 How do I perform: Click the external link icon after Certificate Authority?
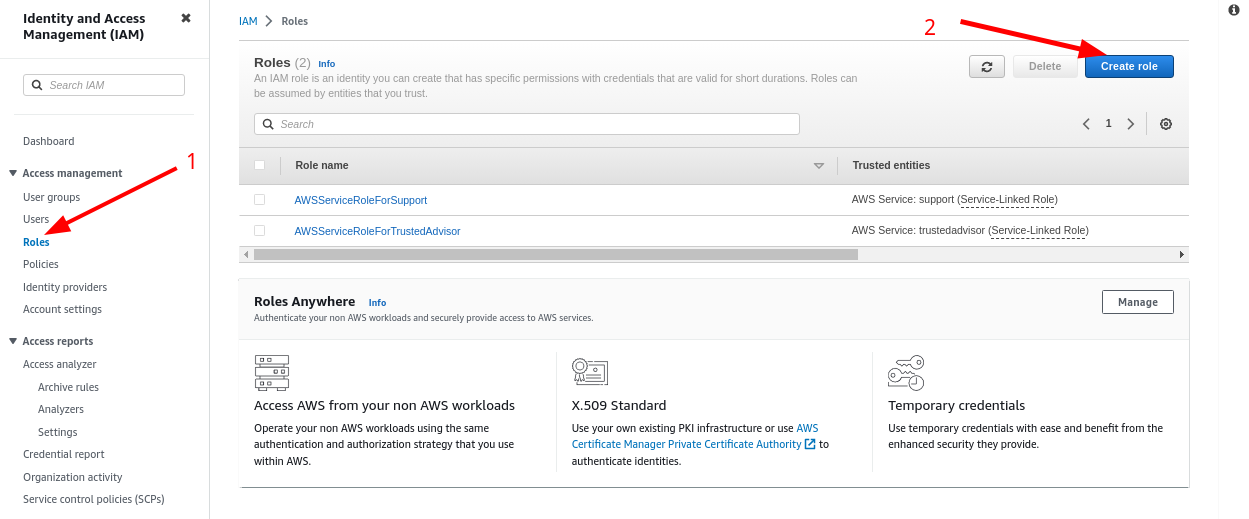tap(810, 444)
